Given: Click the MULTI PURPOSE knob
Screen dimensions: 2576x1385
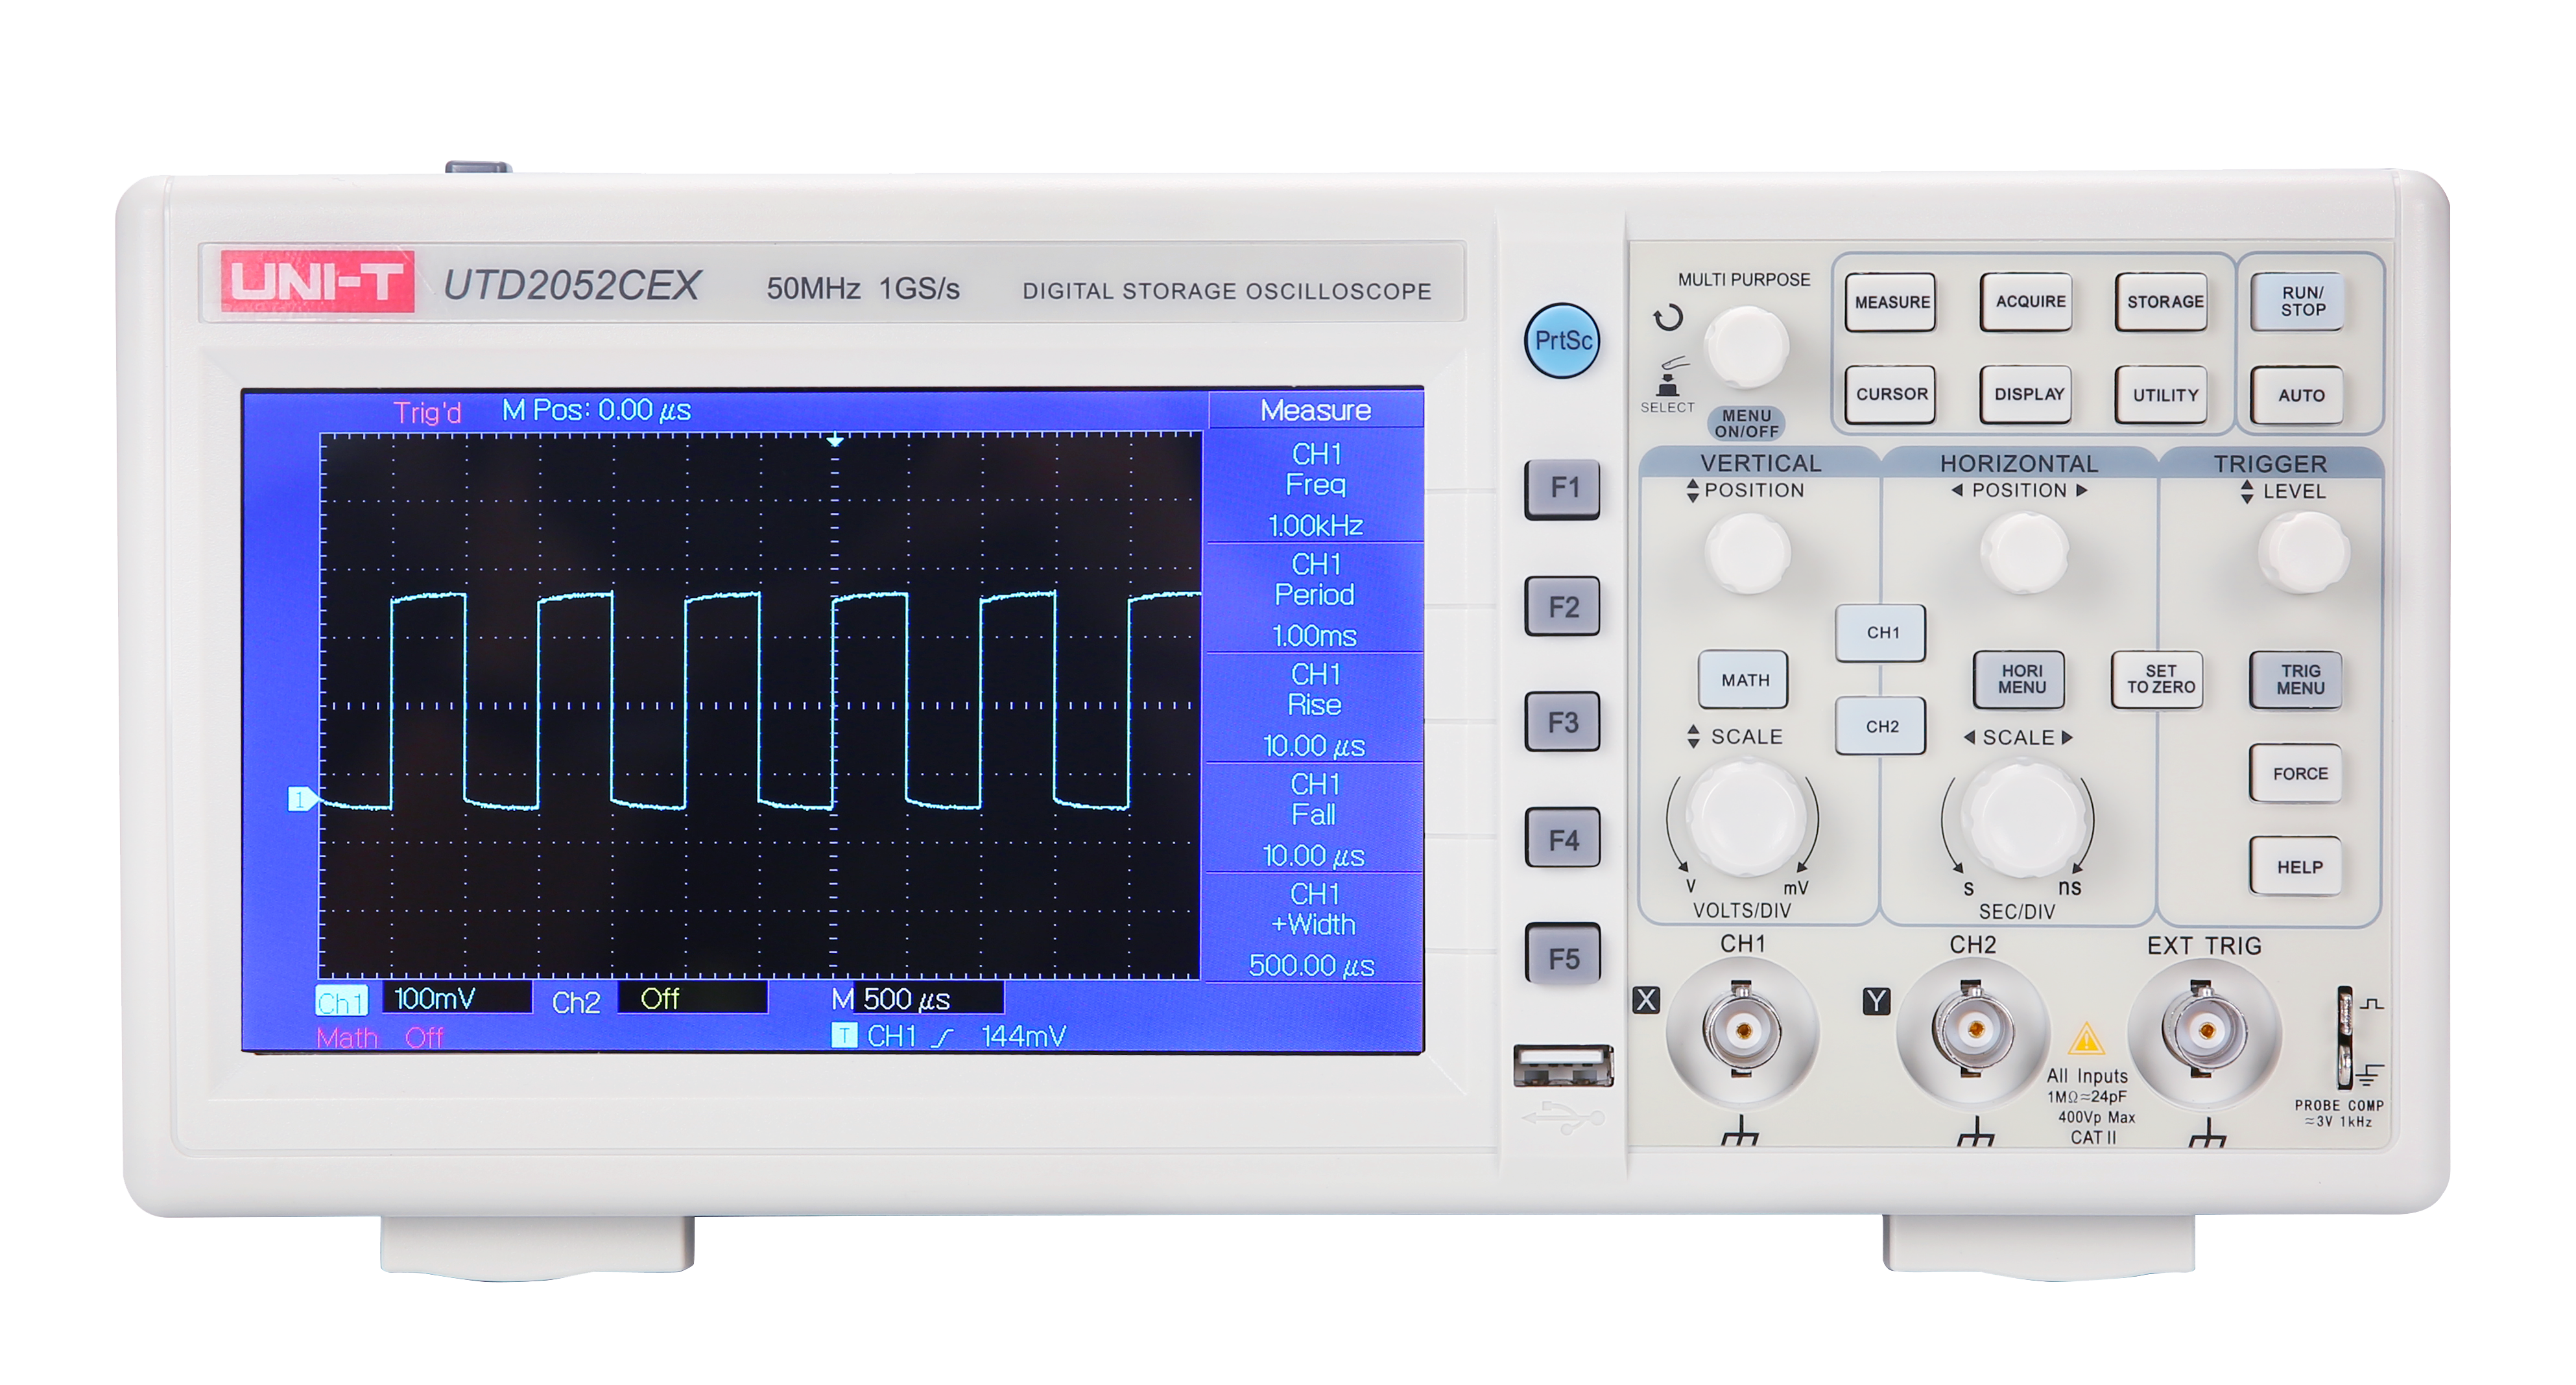Looking at the screenshot, I should (x=1746, y=346).
